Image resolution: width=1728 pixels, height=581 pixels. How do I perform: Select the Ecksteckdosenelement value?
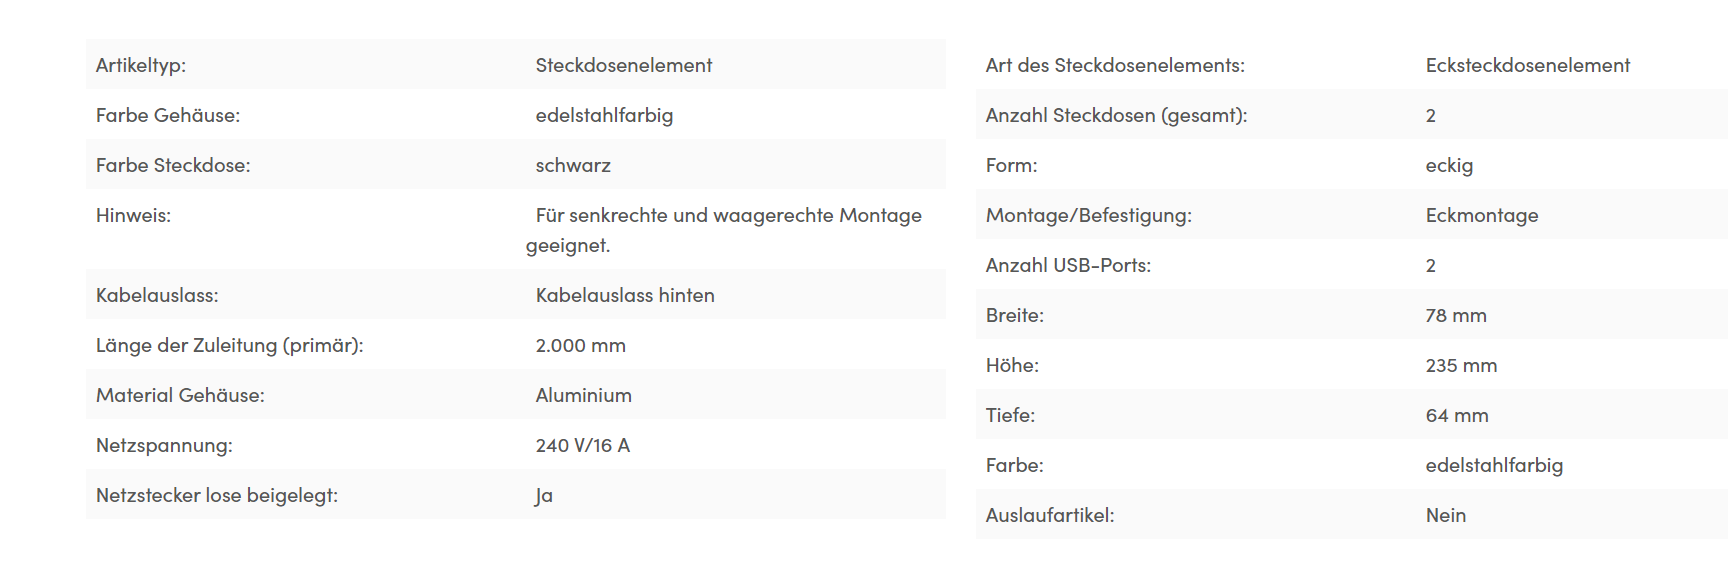tap(1527, 65)
